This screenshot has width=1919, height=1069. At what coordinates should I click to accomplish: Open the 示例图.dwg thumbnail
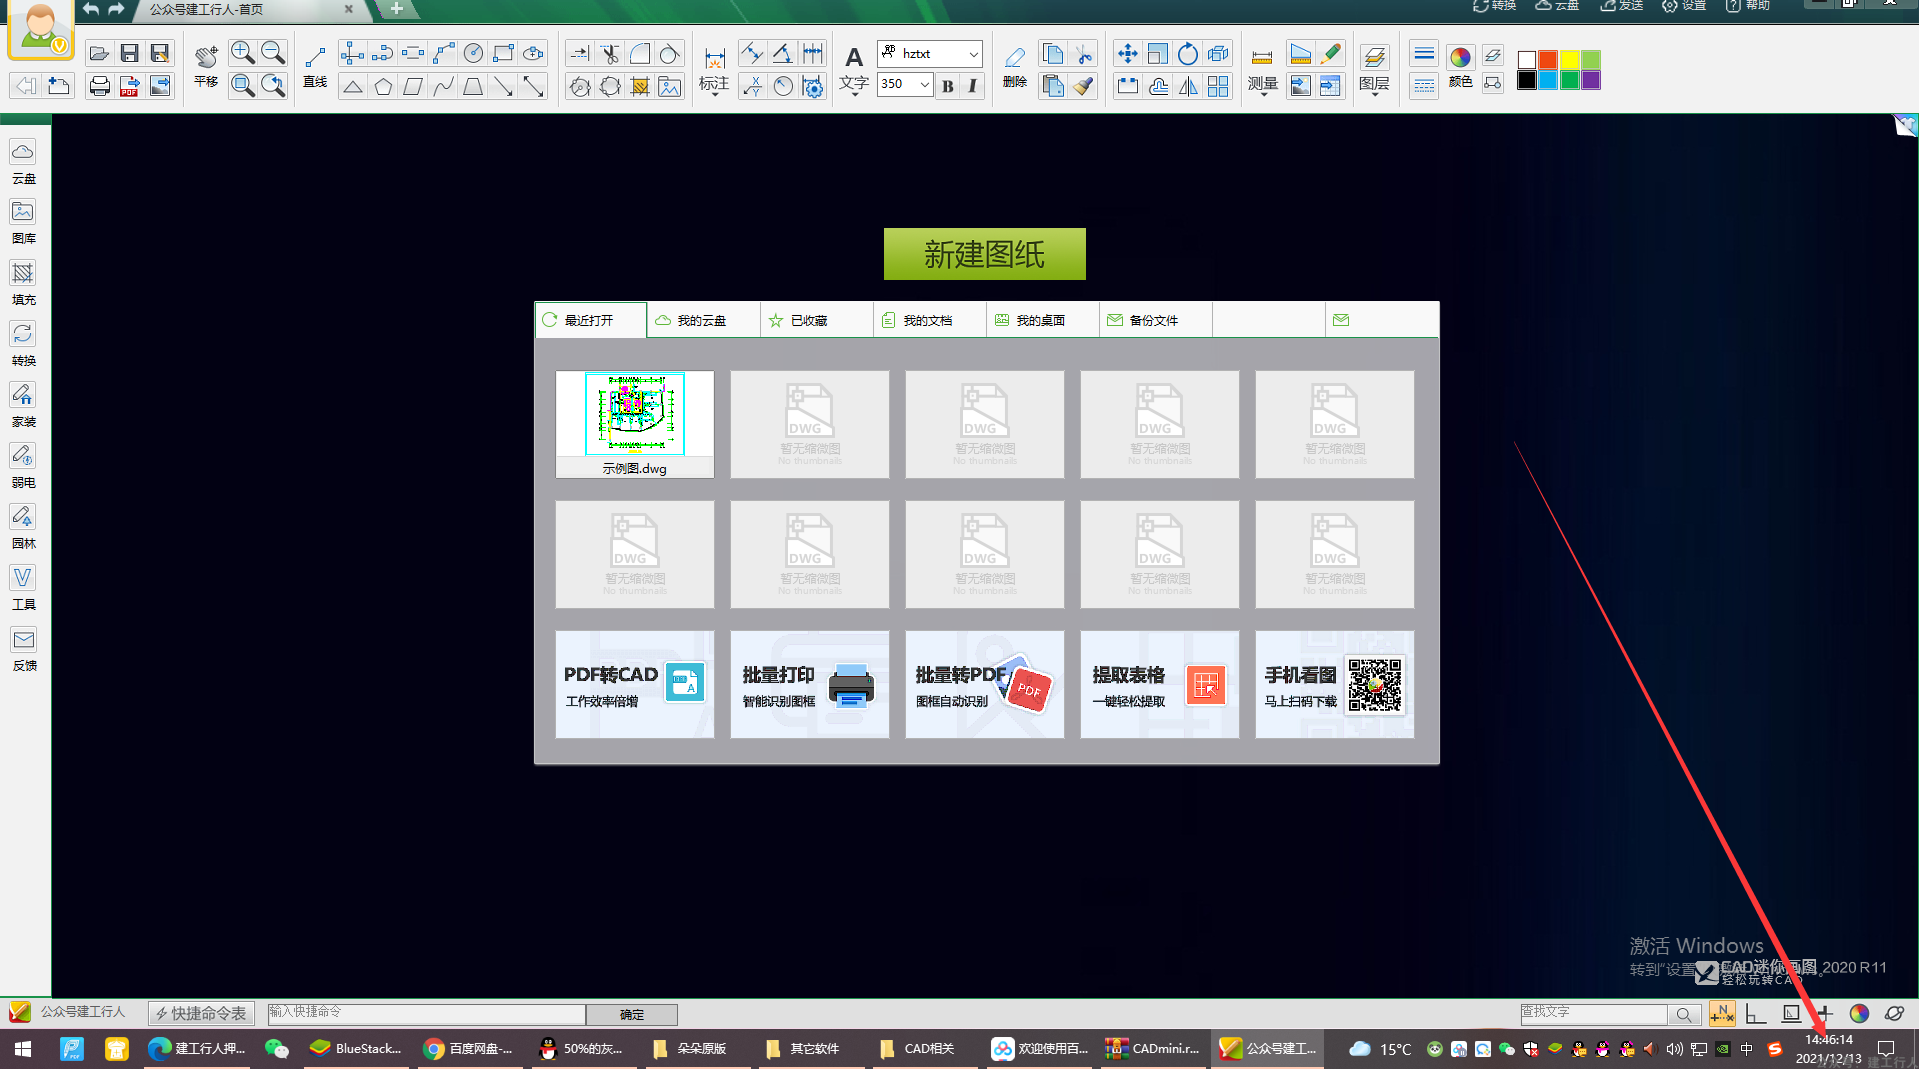[635, 424]
